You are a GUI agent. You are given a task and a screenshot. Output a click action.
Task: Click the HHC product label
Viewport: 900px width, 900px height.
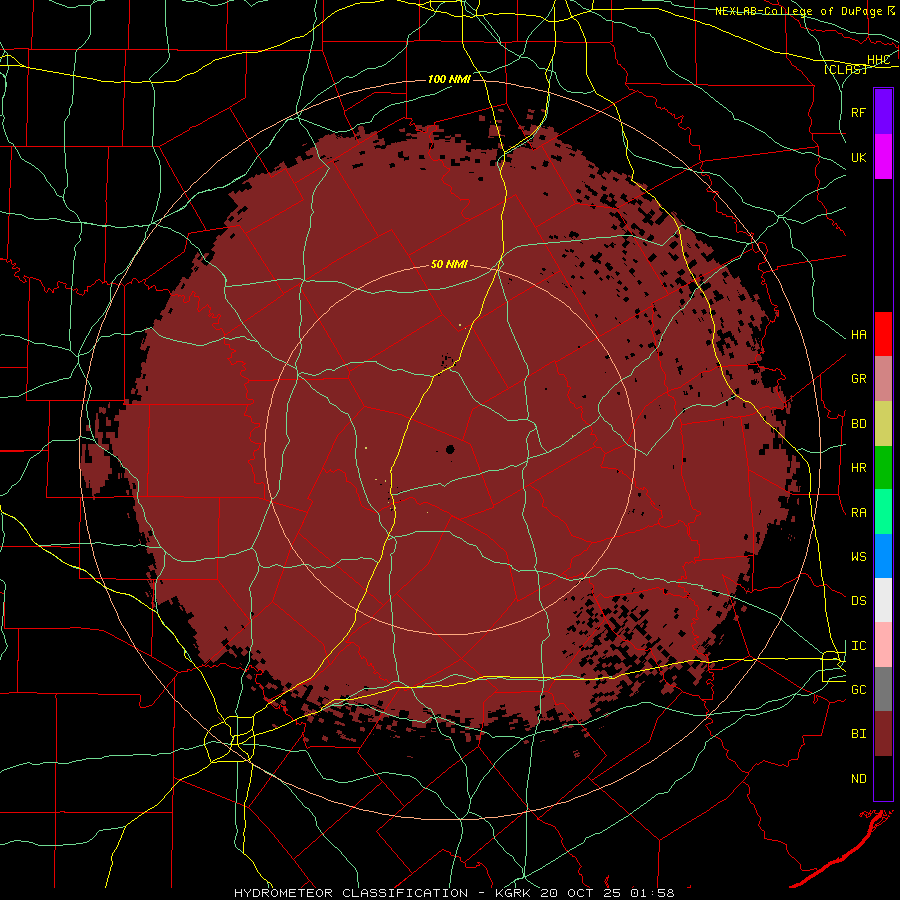[878, 60]
